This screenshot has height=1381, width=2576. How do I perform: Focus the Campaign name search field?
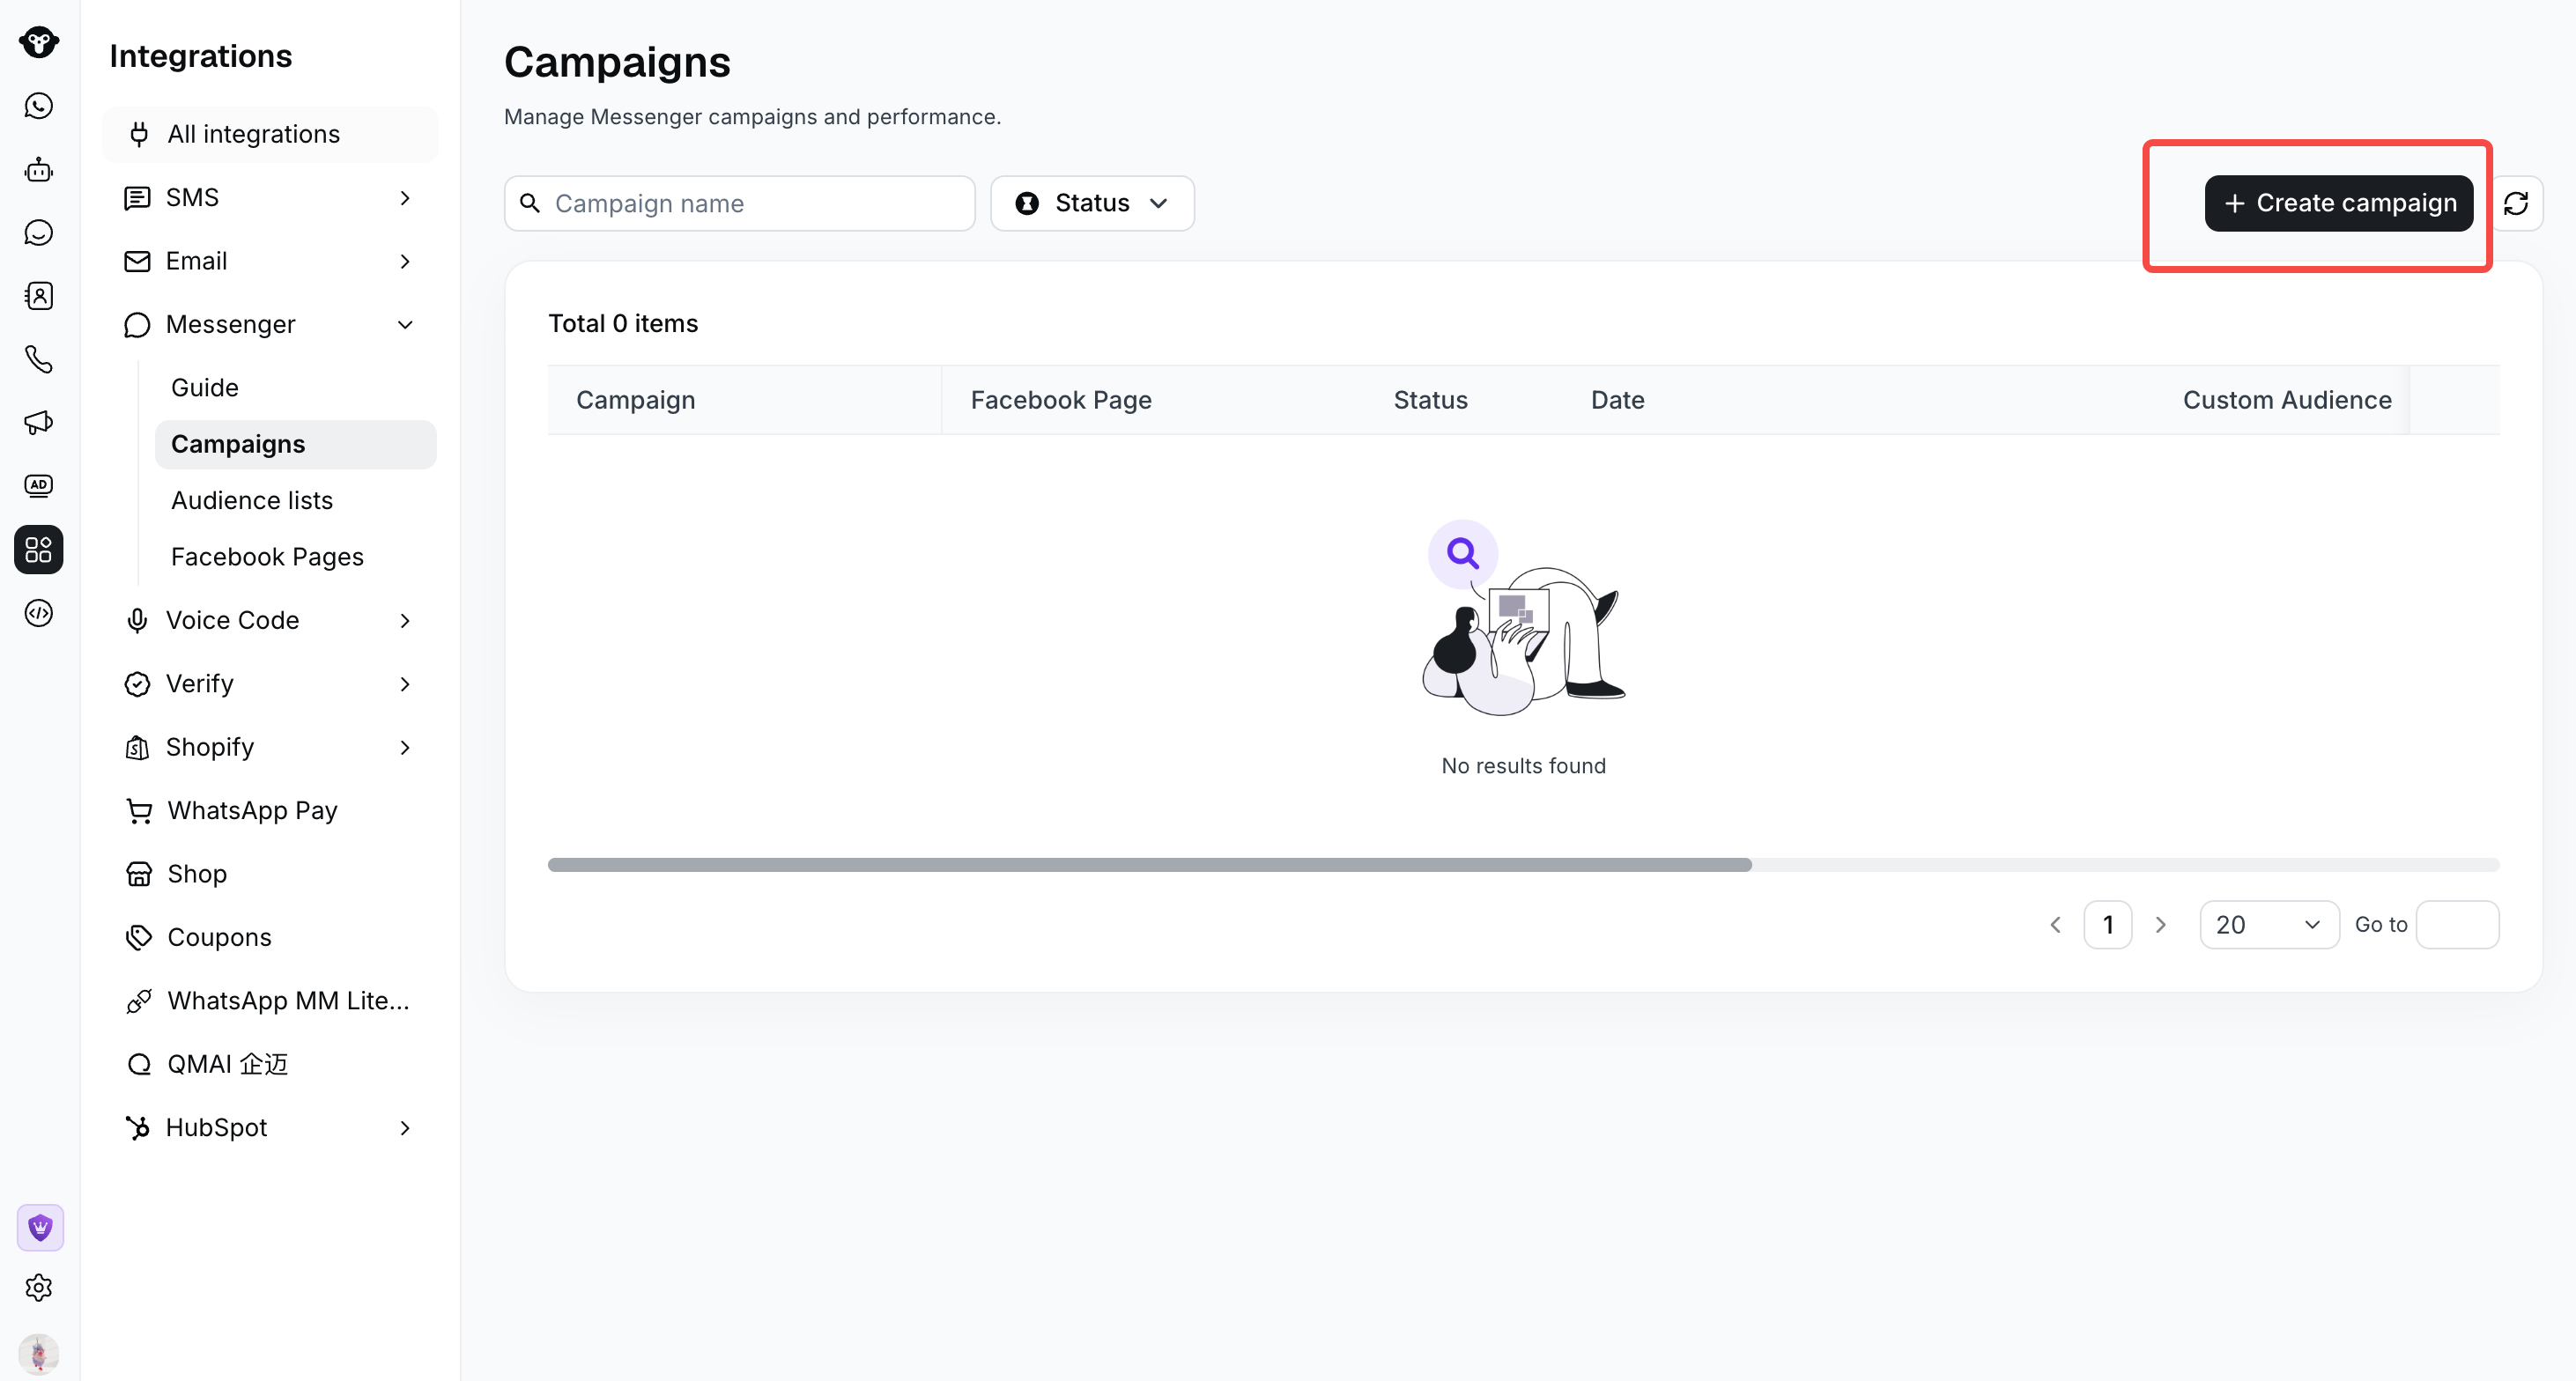740,203
